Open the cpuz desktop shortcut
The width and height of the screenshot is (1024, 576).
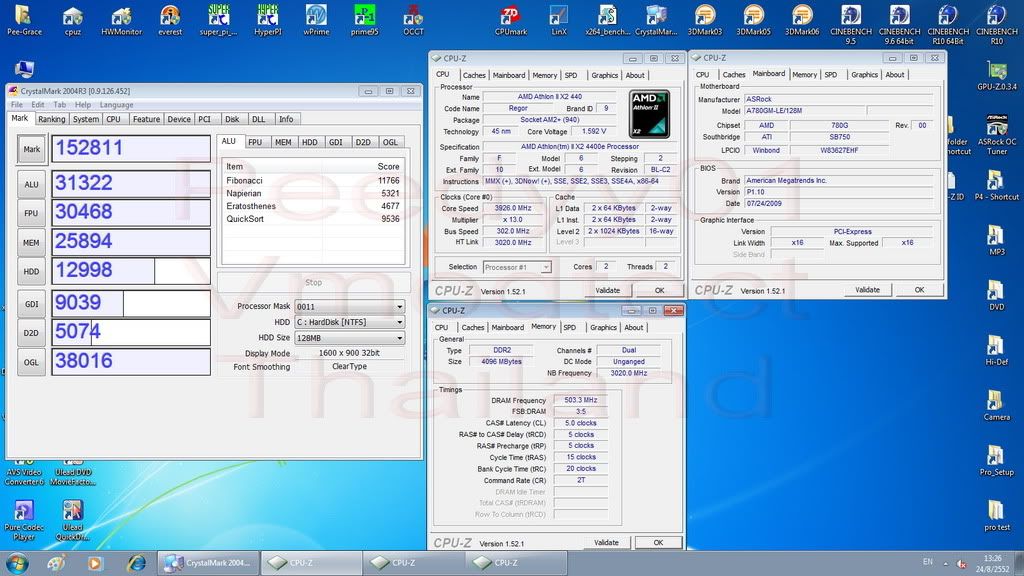click(72, 17)
